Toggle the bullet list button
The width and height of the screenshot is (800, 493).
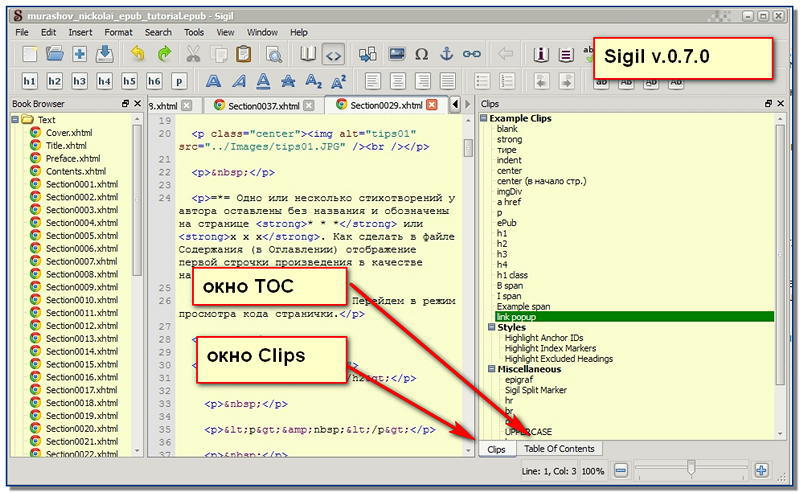pos(482,81)
